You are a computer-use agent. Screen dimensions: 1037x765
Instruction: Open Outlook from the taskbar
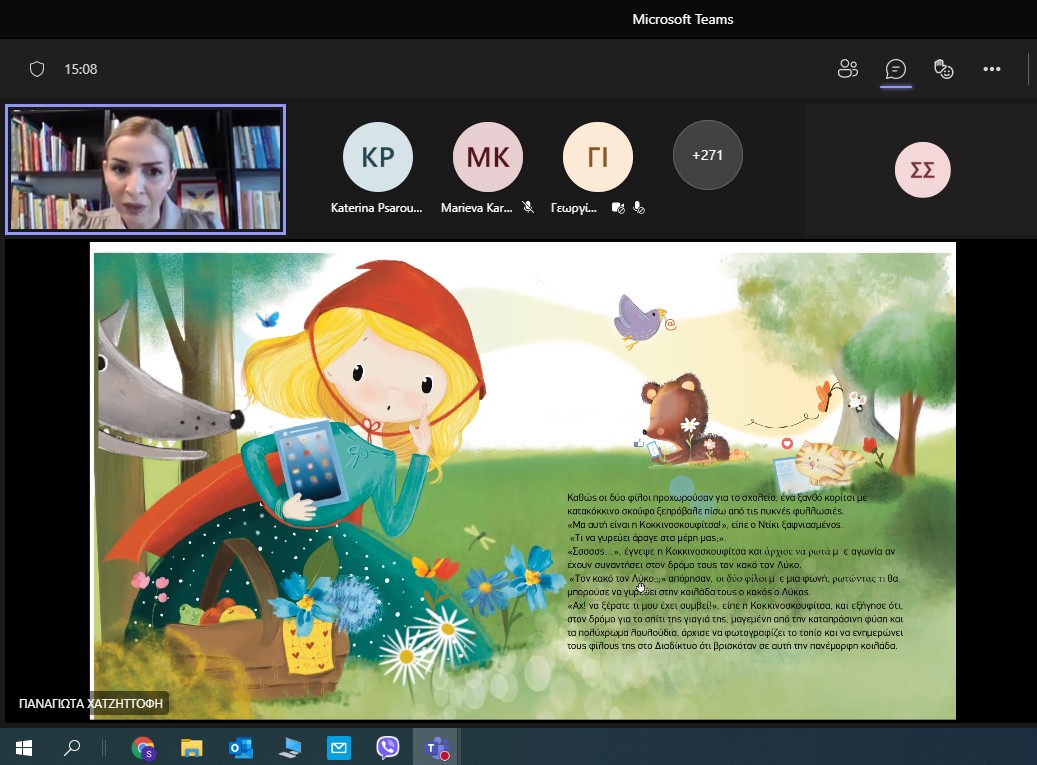[x=241, y=748]
